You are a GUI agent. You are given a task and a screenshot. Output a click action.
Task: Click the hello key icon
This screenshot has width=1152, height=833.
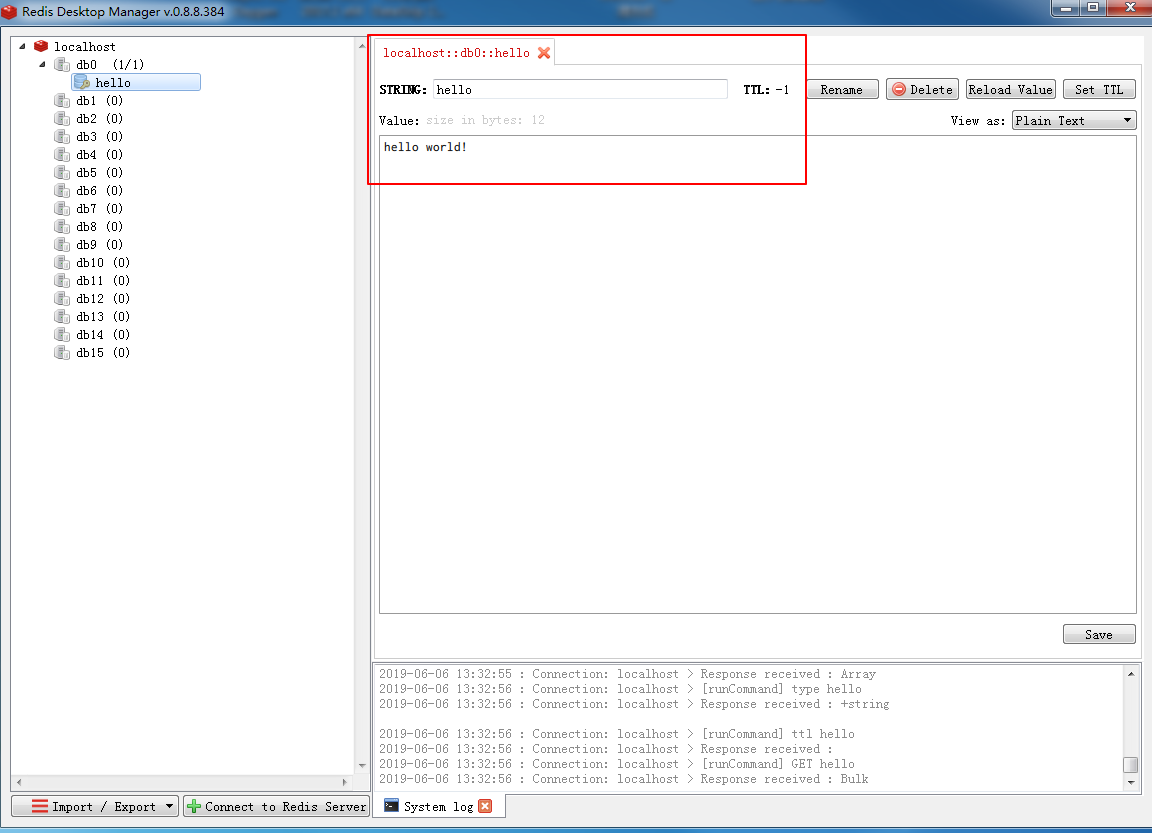click(x=82, y=82)
